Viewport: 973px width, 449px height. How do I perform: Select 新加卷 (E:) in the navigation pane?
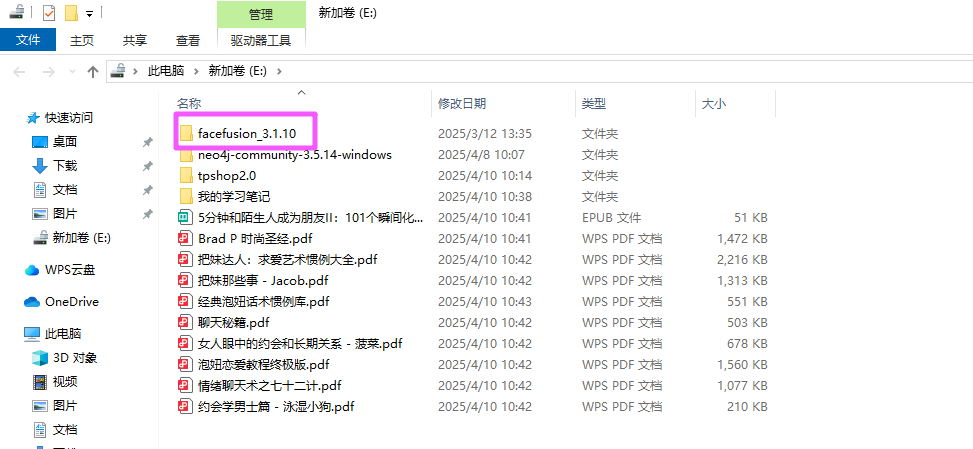pyautogui.click(x=81, y=238)
